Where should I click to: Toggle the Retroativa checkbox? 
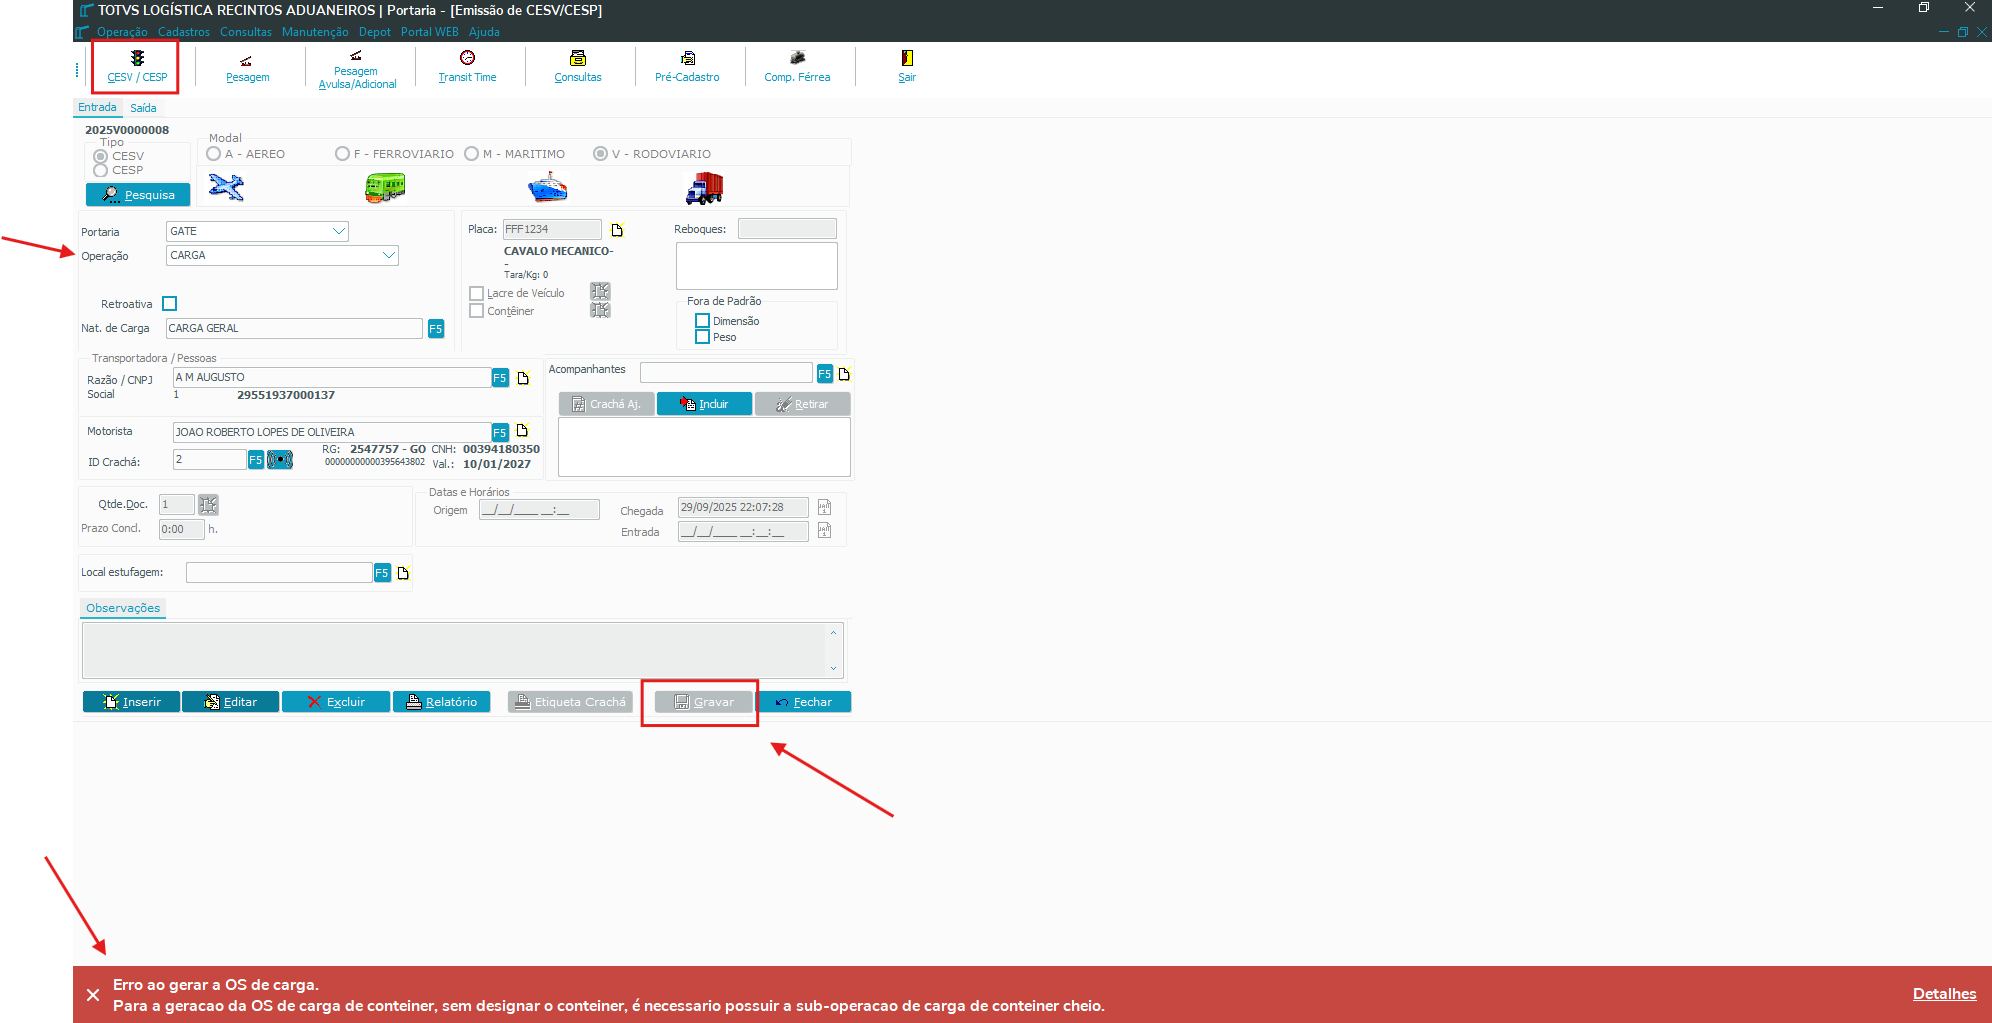170,304
